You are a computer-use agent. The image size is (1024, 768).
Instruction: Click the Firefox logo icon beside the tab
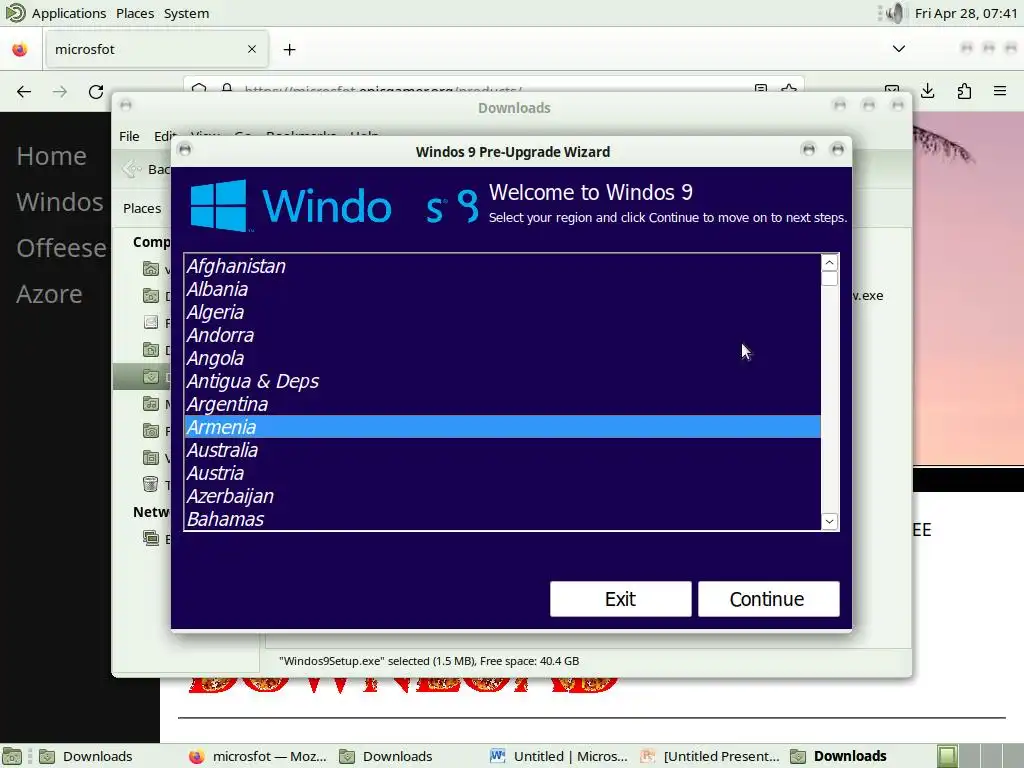pyautogui.click(x=20, y=49)
